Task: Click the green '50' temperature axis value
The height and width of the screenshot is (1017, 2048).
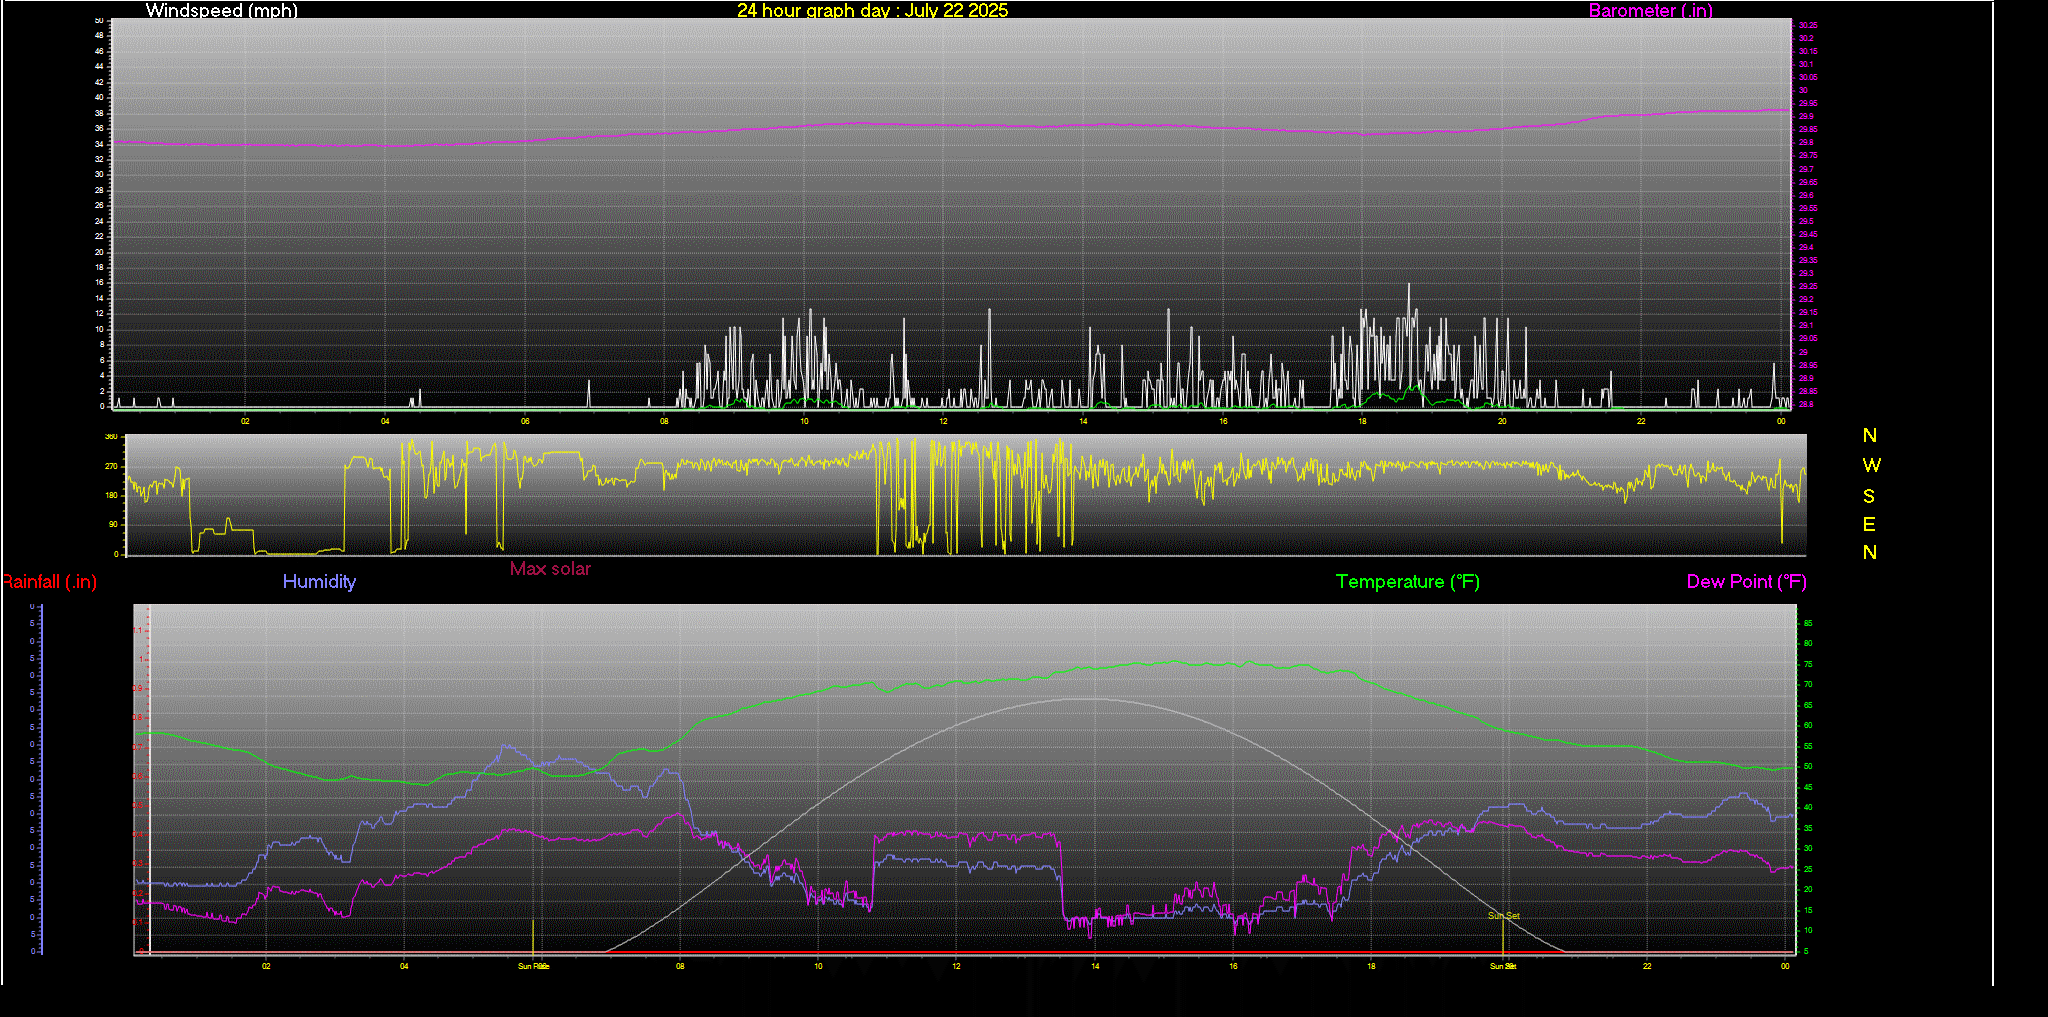Action: [1808, 767]
